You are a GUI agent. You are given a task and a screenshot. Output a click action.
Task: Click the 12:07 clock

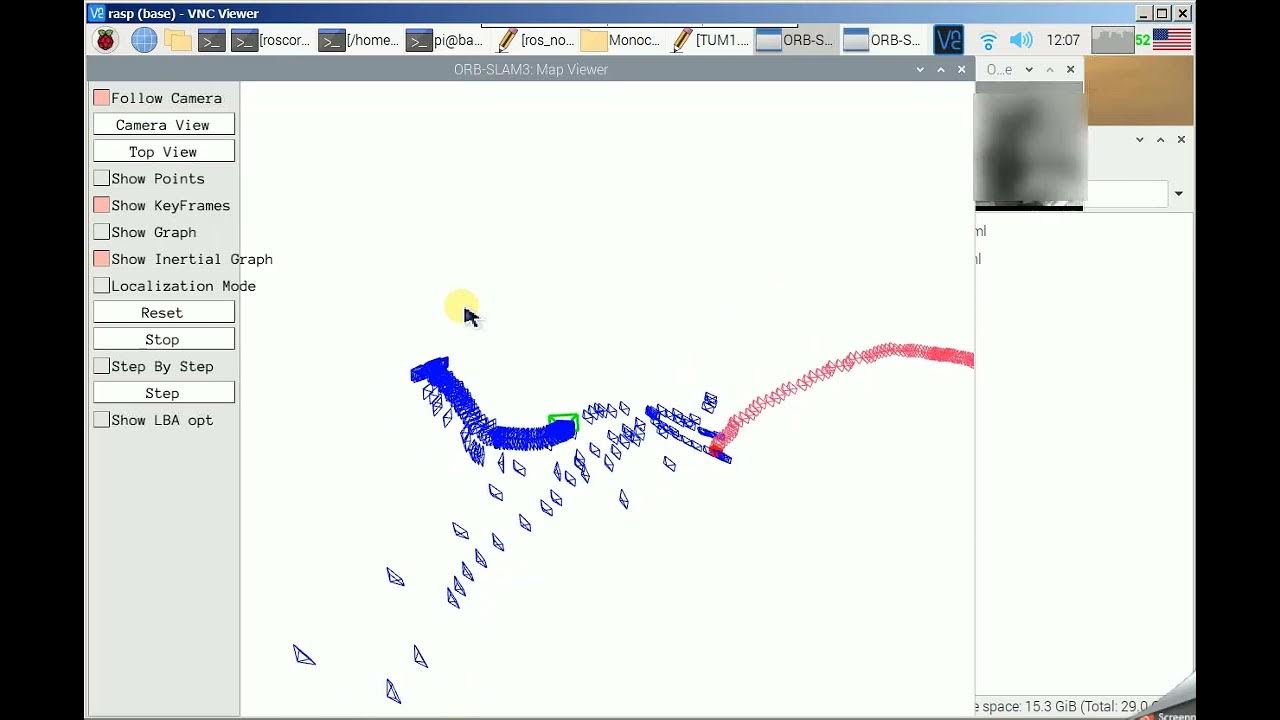[1062, 40]
